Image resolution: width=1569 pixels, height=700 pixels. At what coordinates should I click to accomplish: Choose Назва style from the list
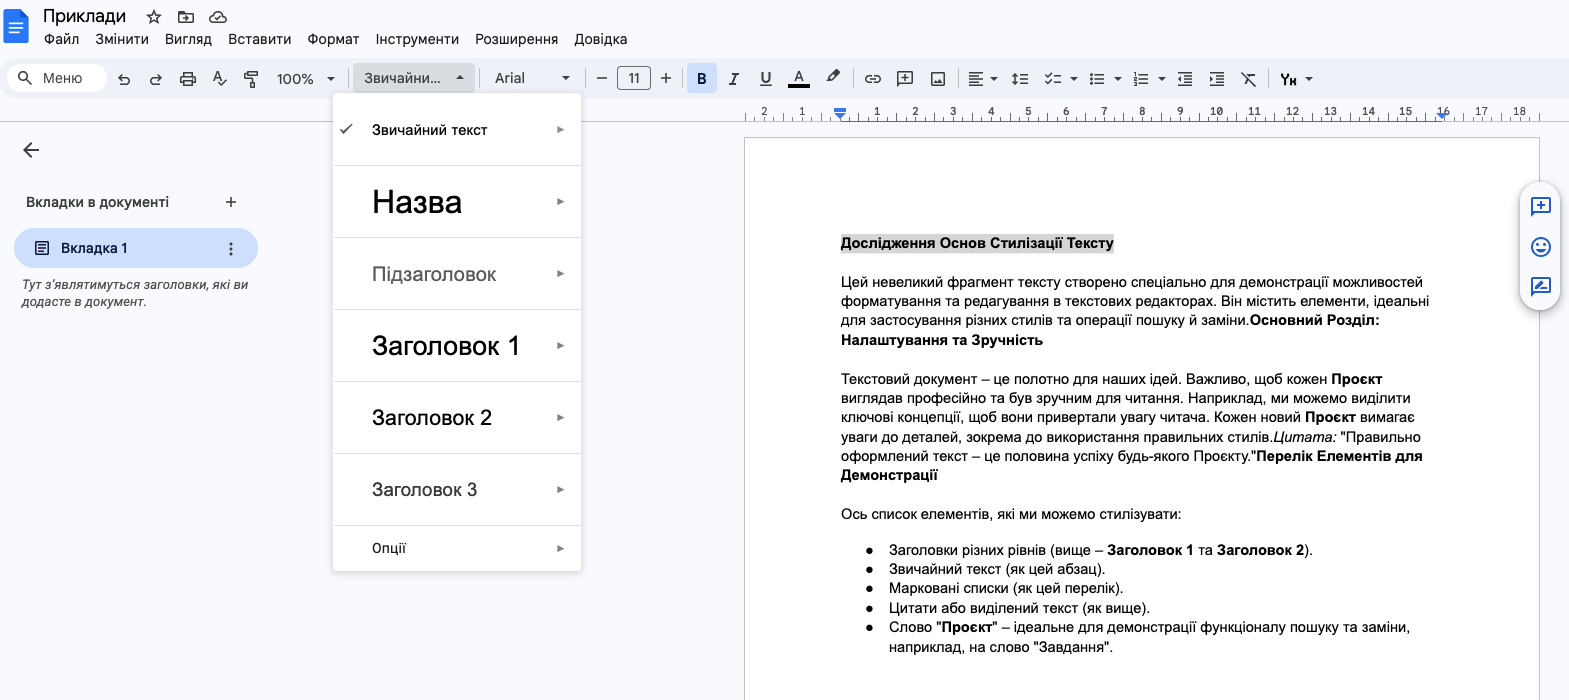pyautogui.click(x=417, y=202)
